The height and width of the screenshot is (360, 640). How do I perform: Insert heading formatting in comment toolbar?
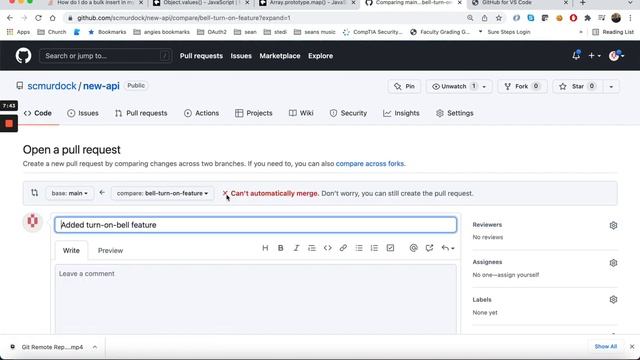(x=265, y=248)
